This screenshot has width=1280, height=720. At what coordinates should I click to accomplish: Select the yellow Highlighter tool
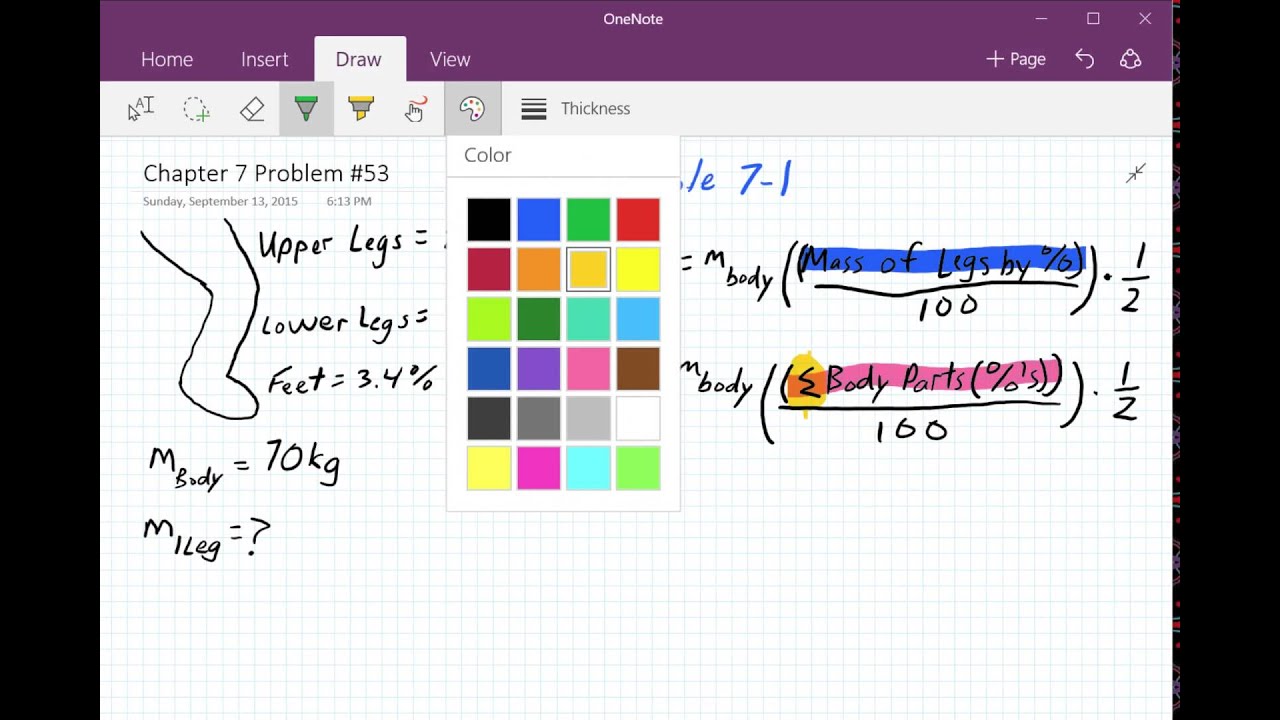click(361, 109)
